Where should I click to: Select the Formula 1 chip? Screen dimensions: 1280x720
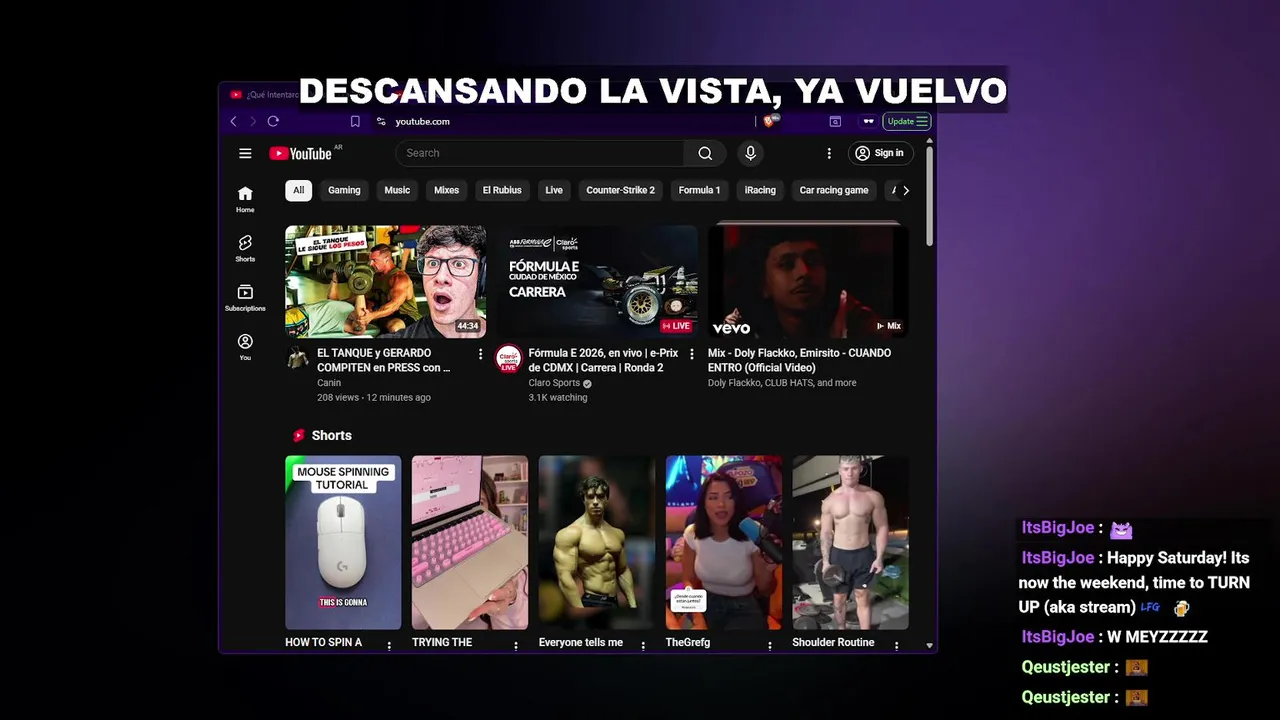pos(699,190)
